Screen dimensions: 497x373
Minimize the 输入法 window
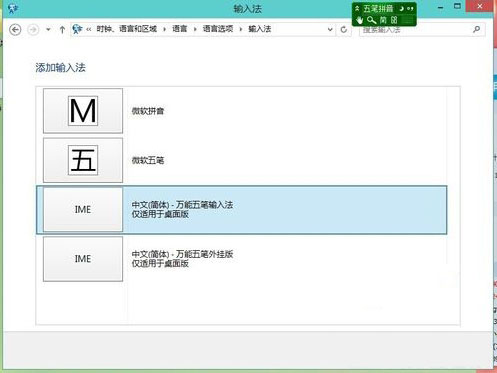click(440, 7)
